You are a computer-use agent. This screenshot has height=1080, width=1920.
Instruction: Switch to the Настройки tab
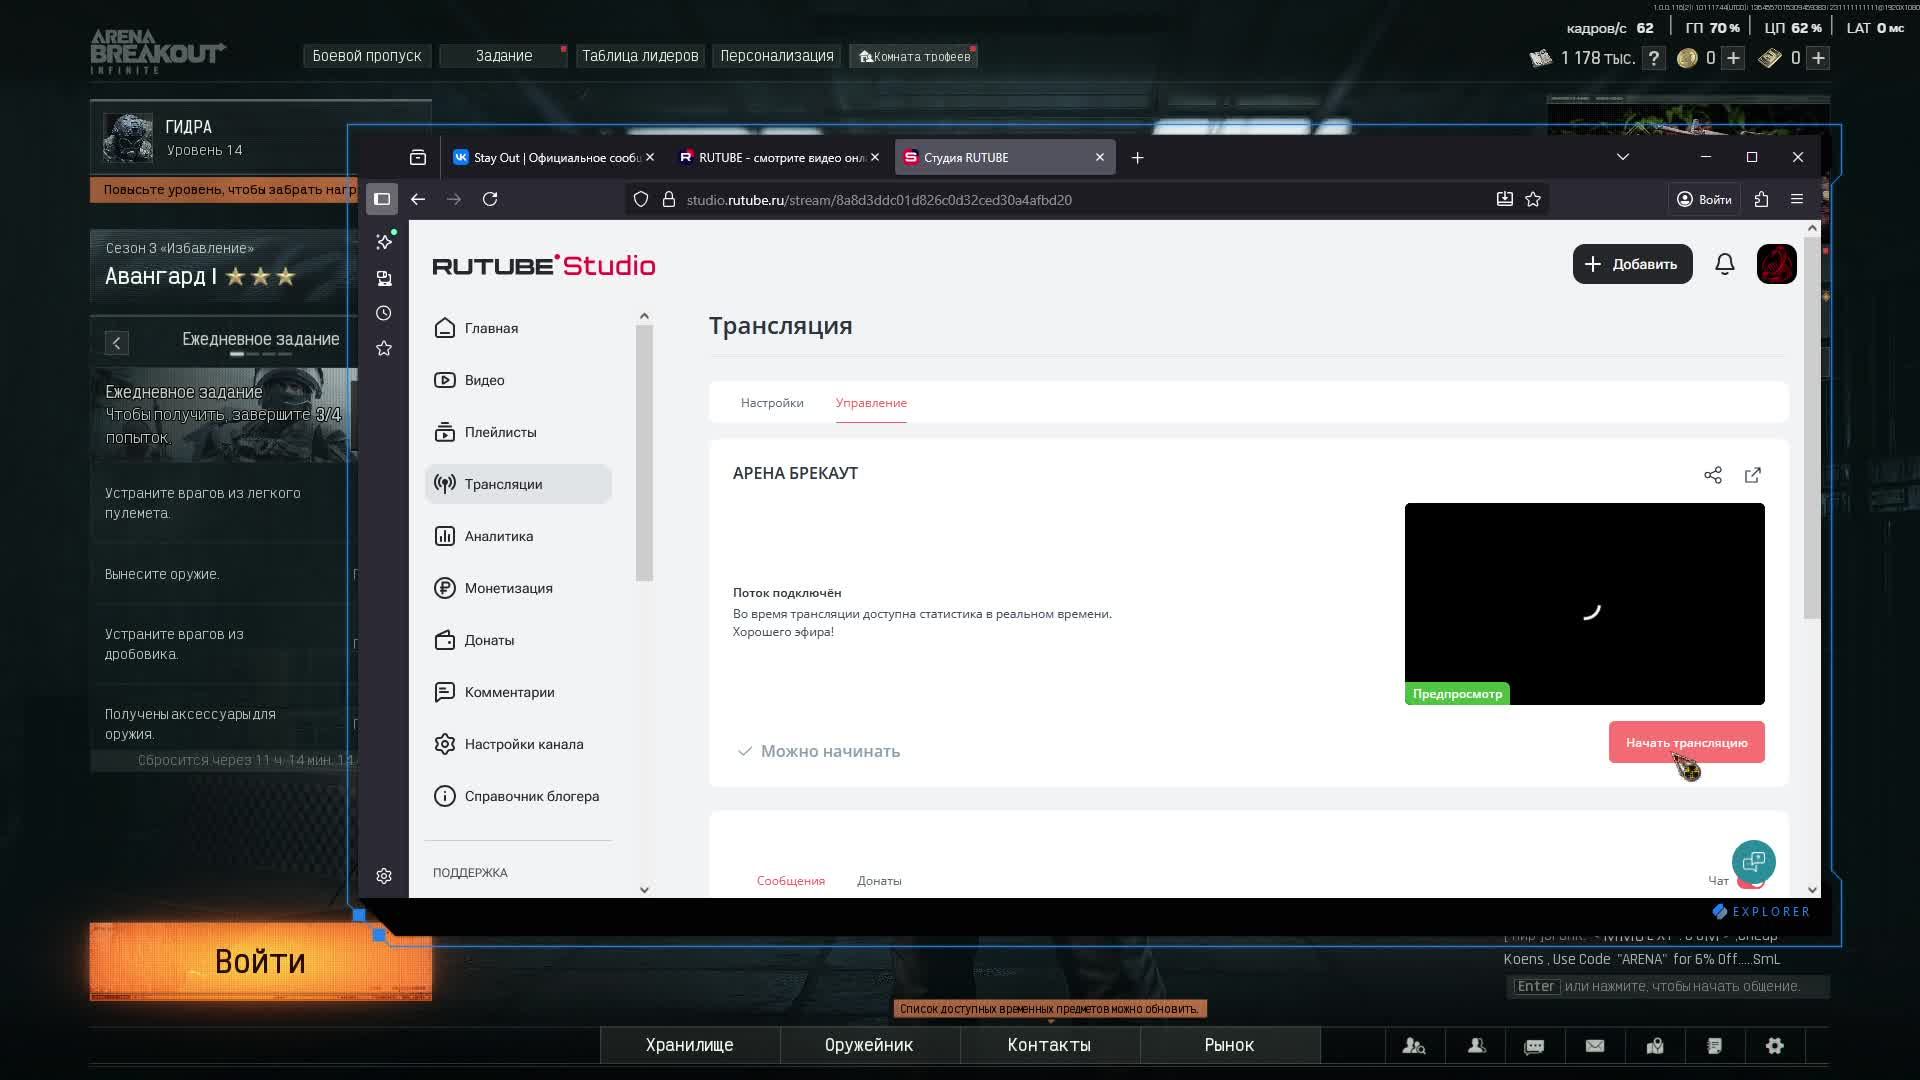coord(772,403)
